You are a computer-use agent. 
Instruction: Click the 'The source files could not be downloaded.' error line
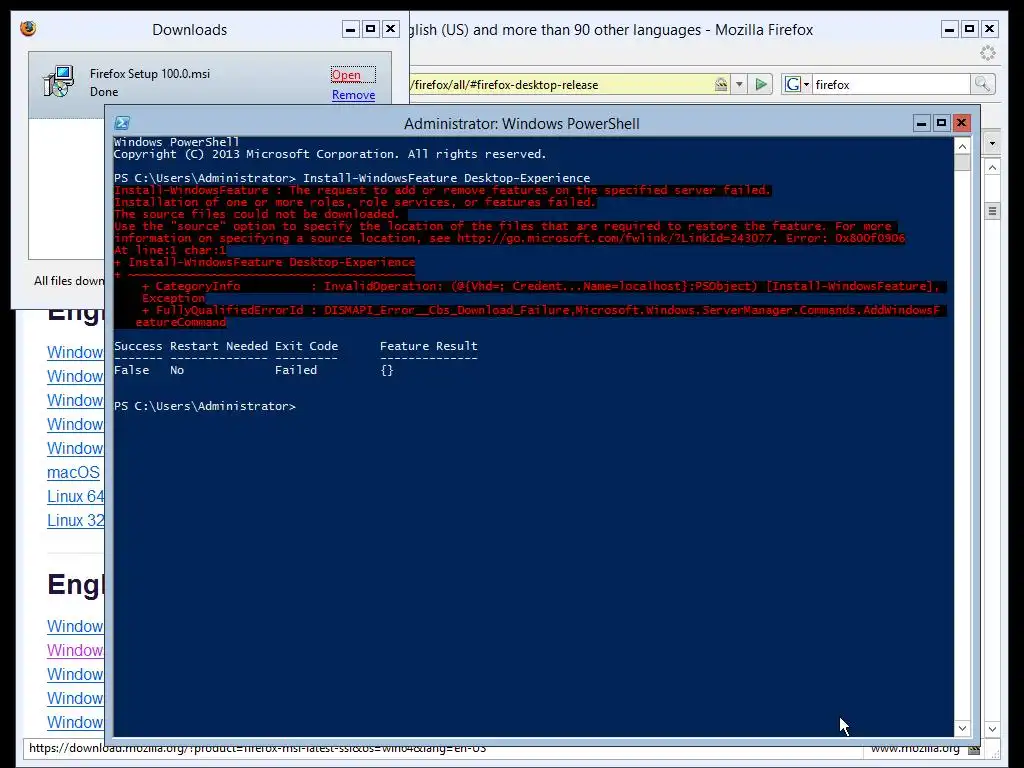(256, 214)
